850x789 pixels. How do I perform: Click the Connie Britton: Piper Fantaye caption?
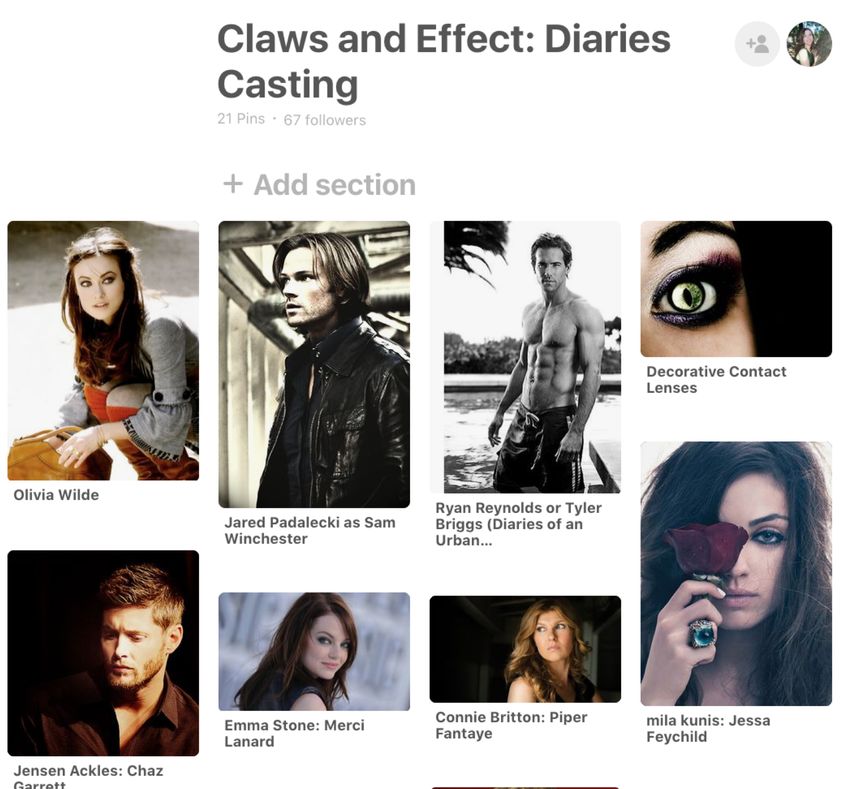[x=511, y=725]
